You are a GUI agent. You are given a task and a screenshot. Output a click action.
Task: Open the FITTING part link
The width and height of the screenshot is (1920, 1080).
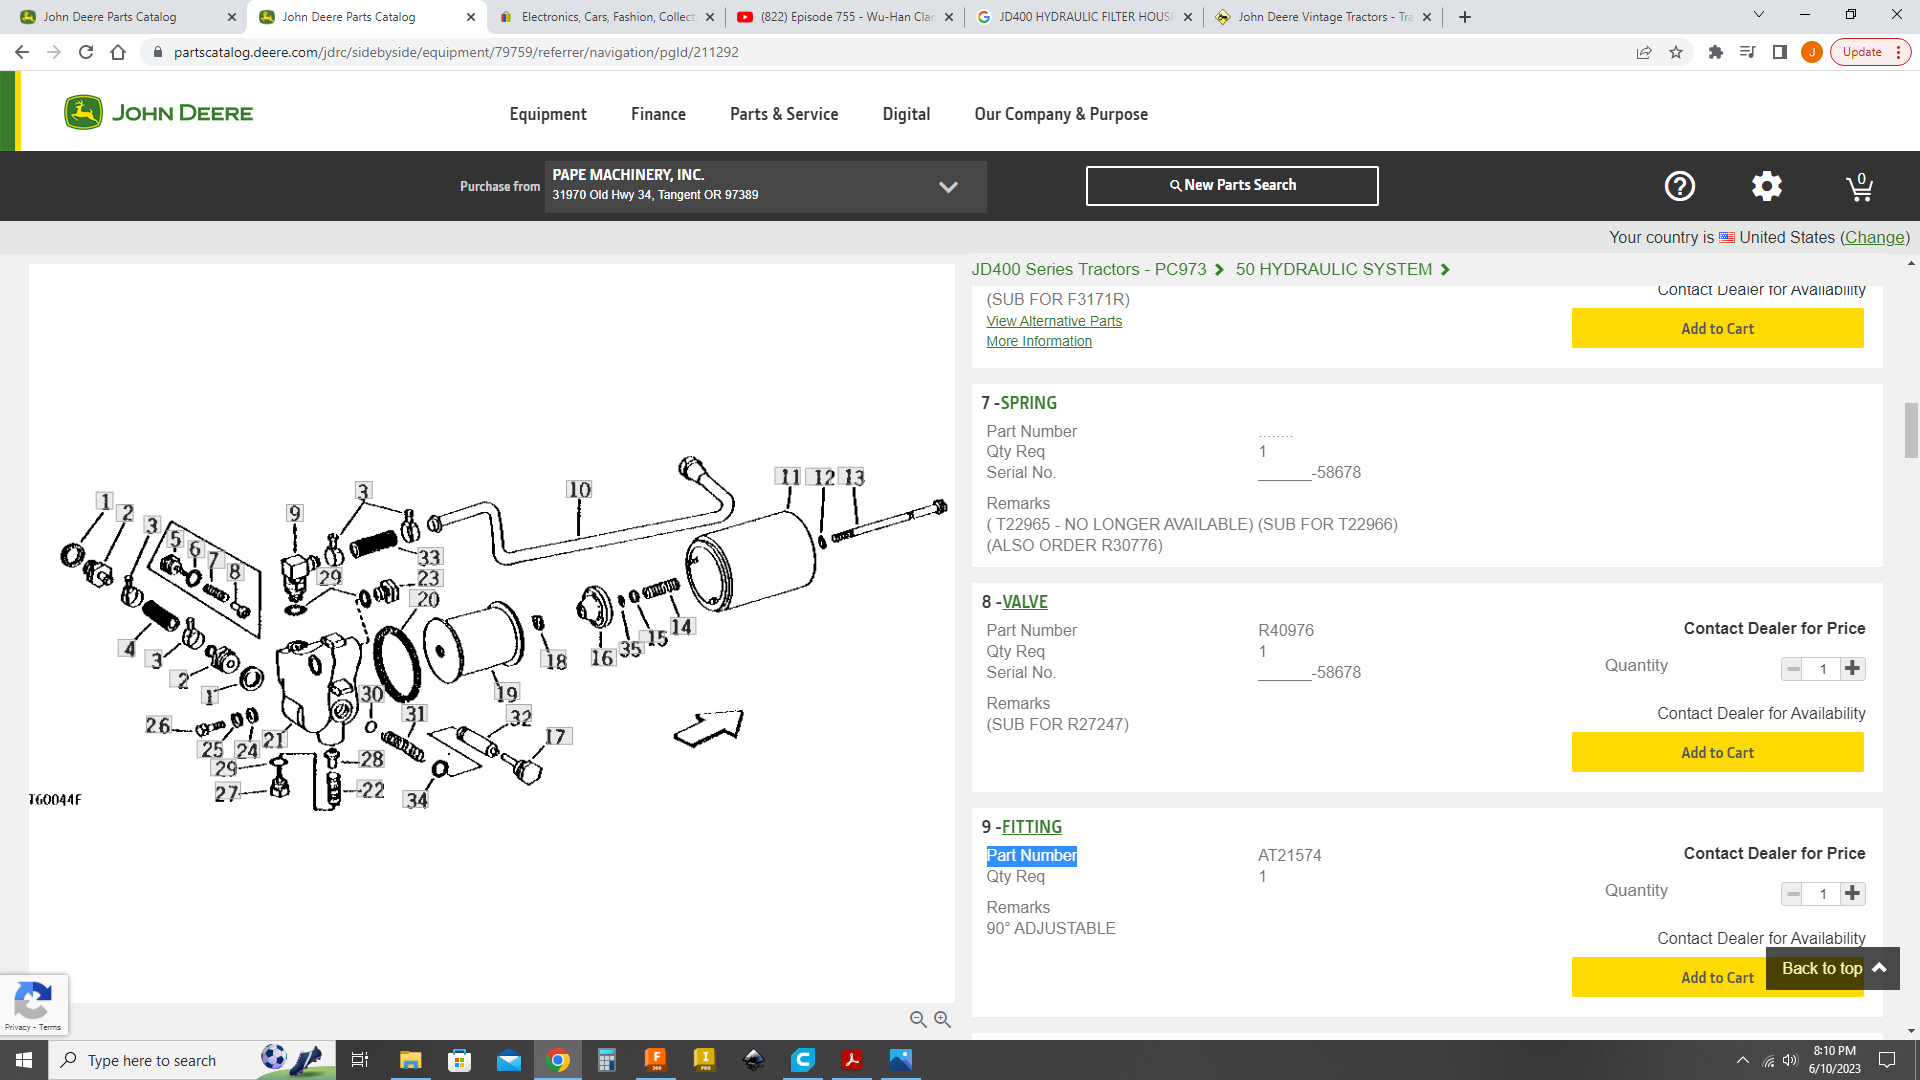coord(1032,827)
